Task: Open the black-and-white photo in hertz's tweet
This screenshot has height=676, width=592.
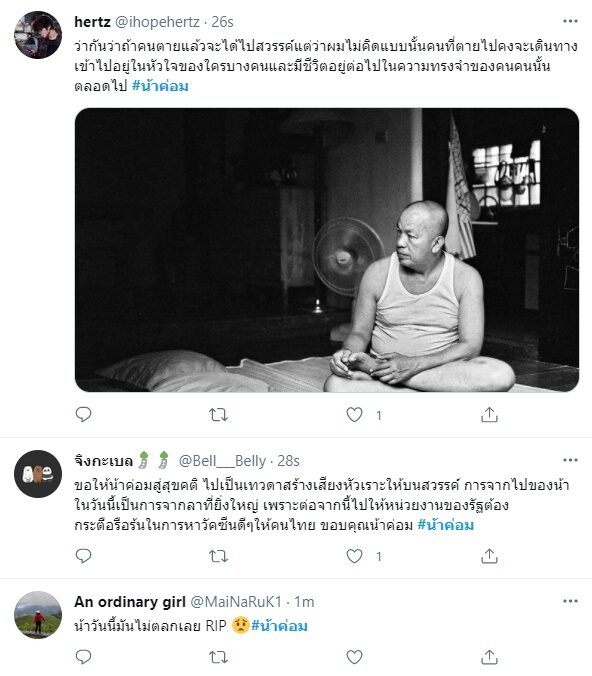Action: tap(327, 250)
